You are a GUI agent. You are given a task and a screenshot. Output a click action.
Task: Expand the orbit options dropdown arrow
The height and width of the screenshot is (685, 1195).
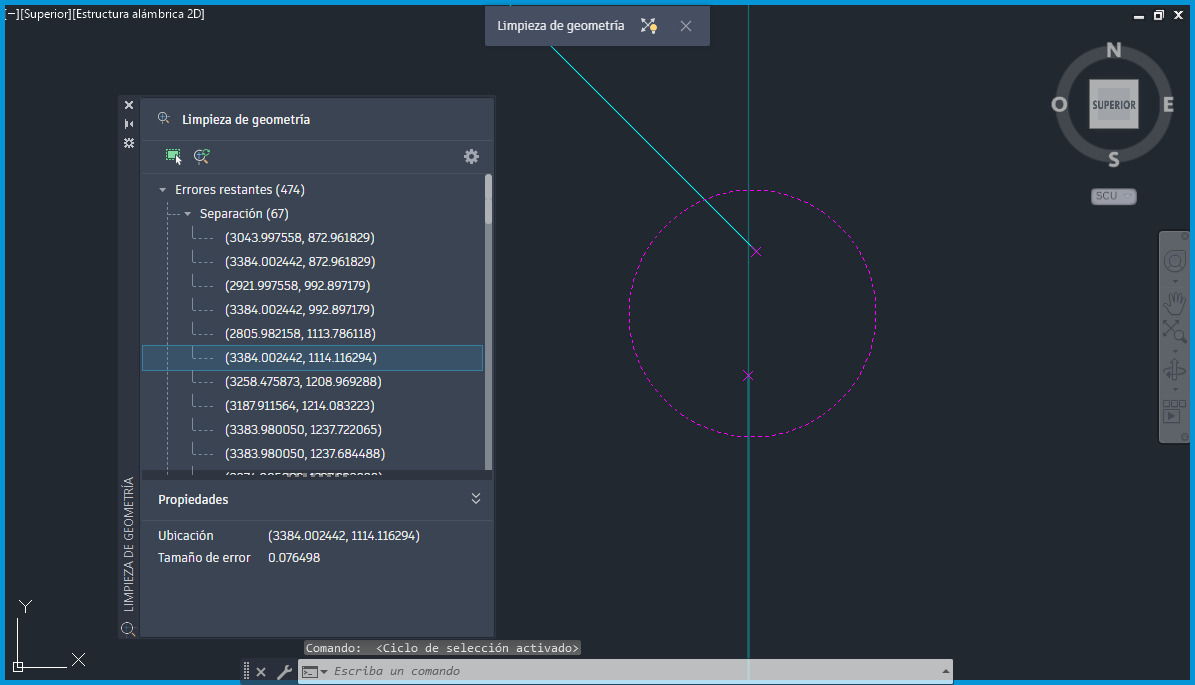[x=1174, y=389]
